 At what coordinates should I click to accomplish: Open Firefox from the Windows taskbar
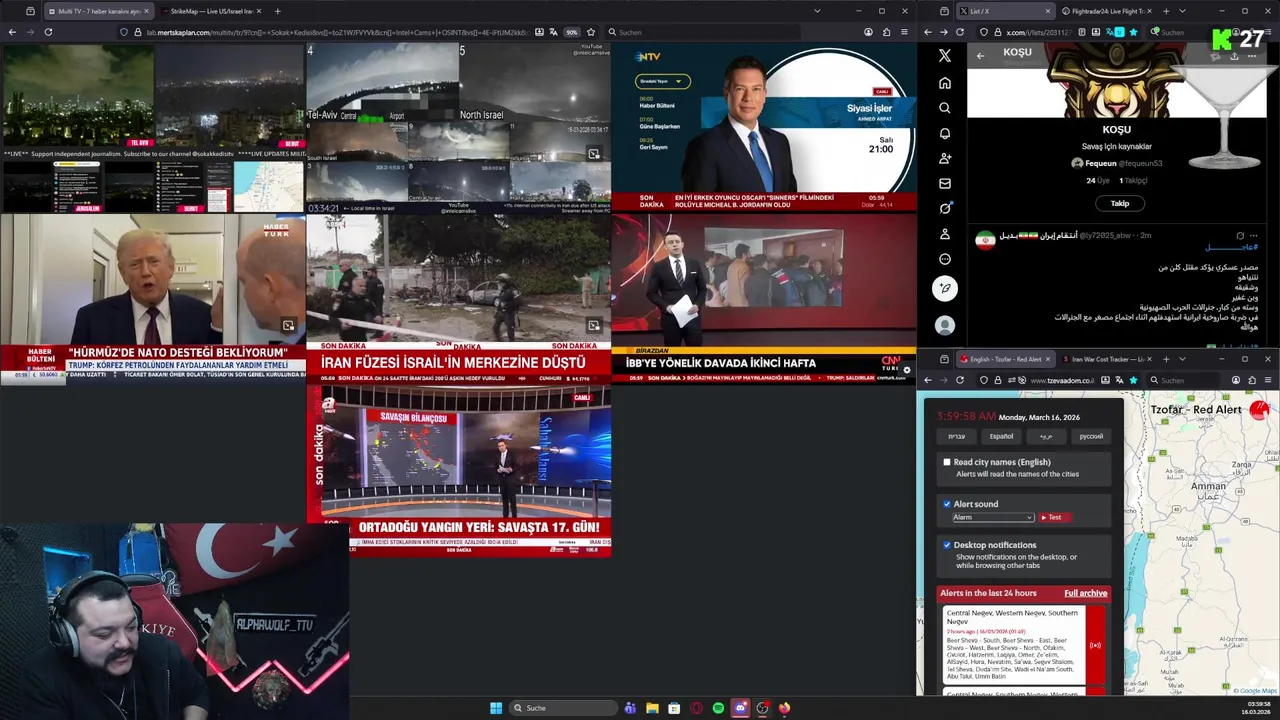(x=784, y=708)
